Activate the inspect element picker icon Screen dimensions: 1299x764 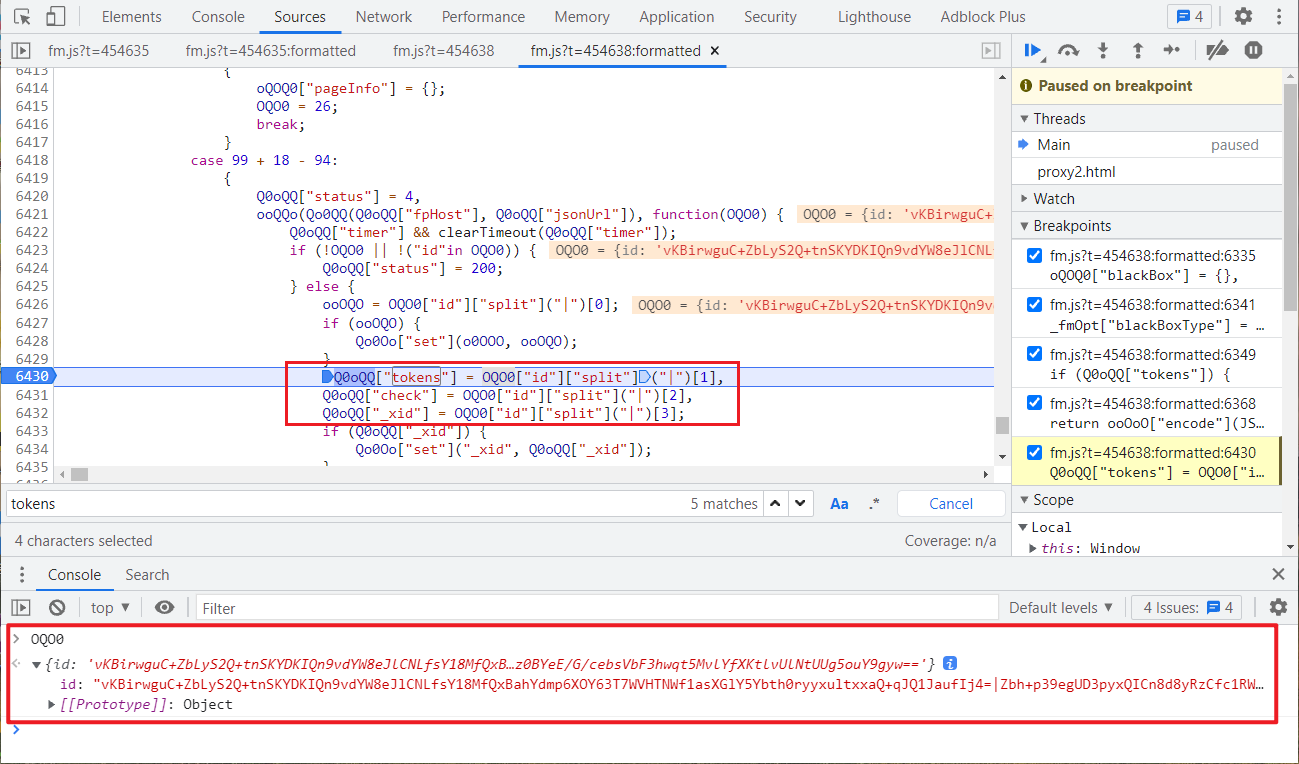pos(22,16)
